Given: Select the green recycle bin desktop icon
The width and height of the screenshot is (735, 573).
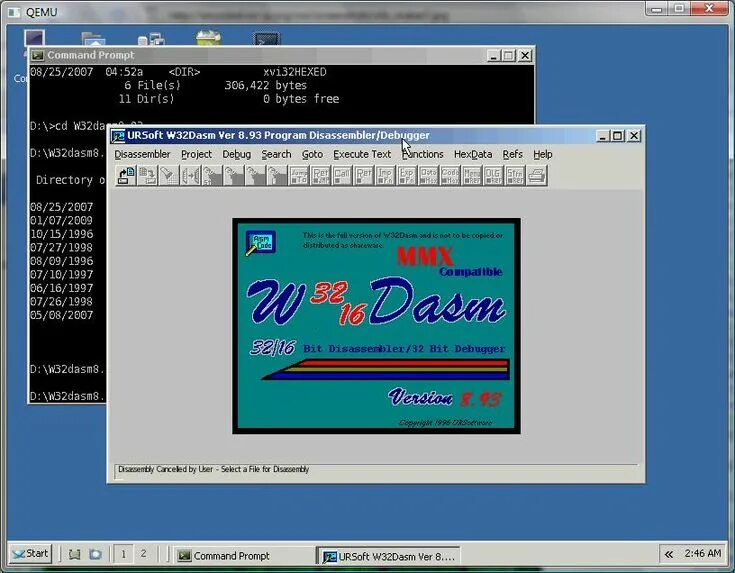Looking at the screenshot, I should click(x=209, y=38).
